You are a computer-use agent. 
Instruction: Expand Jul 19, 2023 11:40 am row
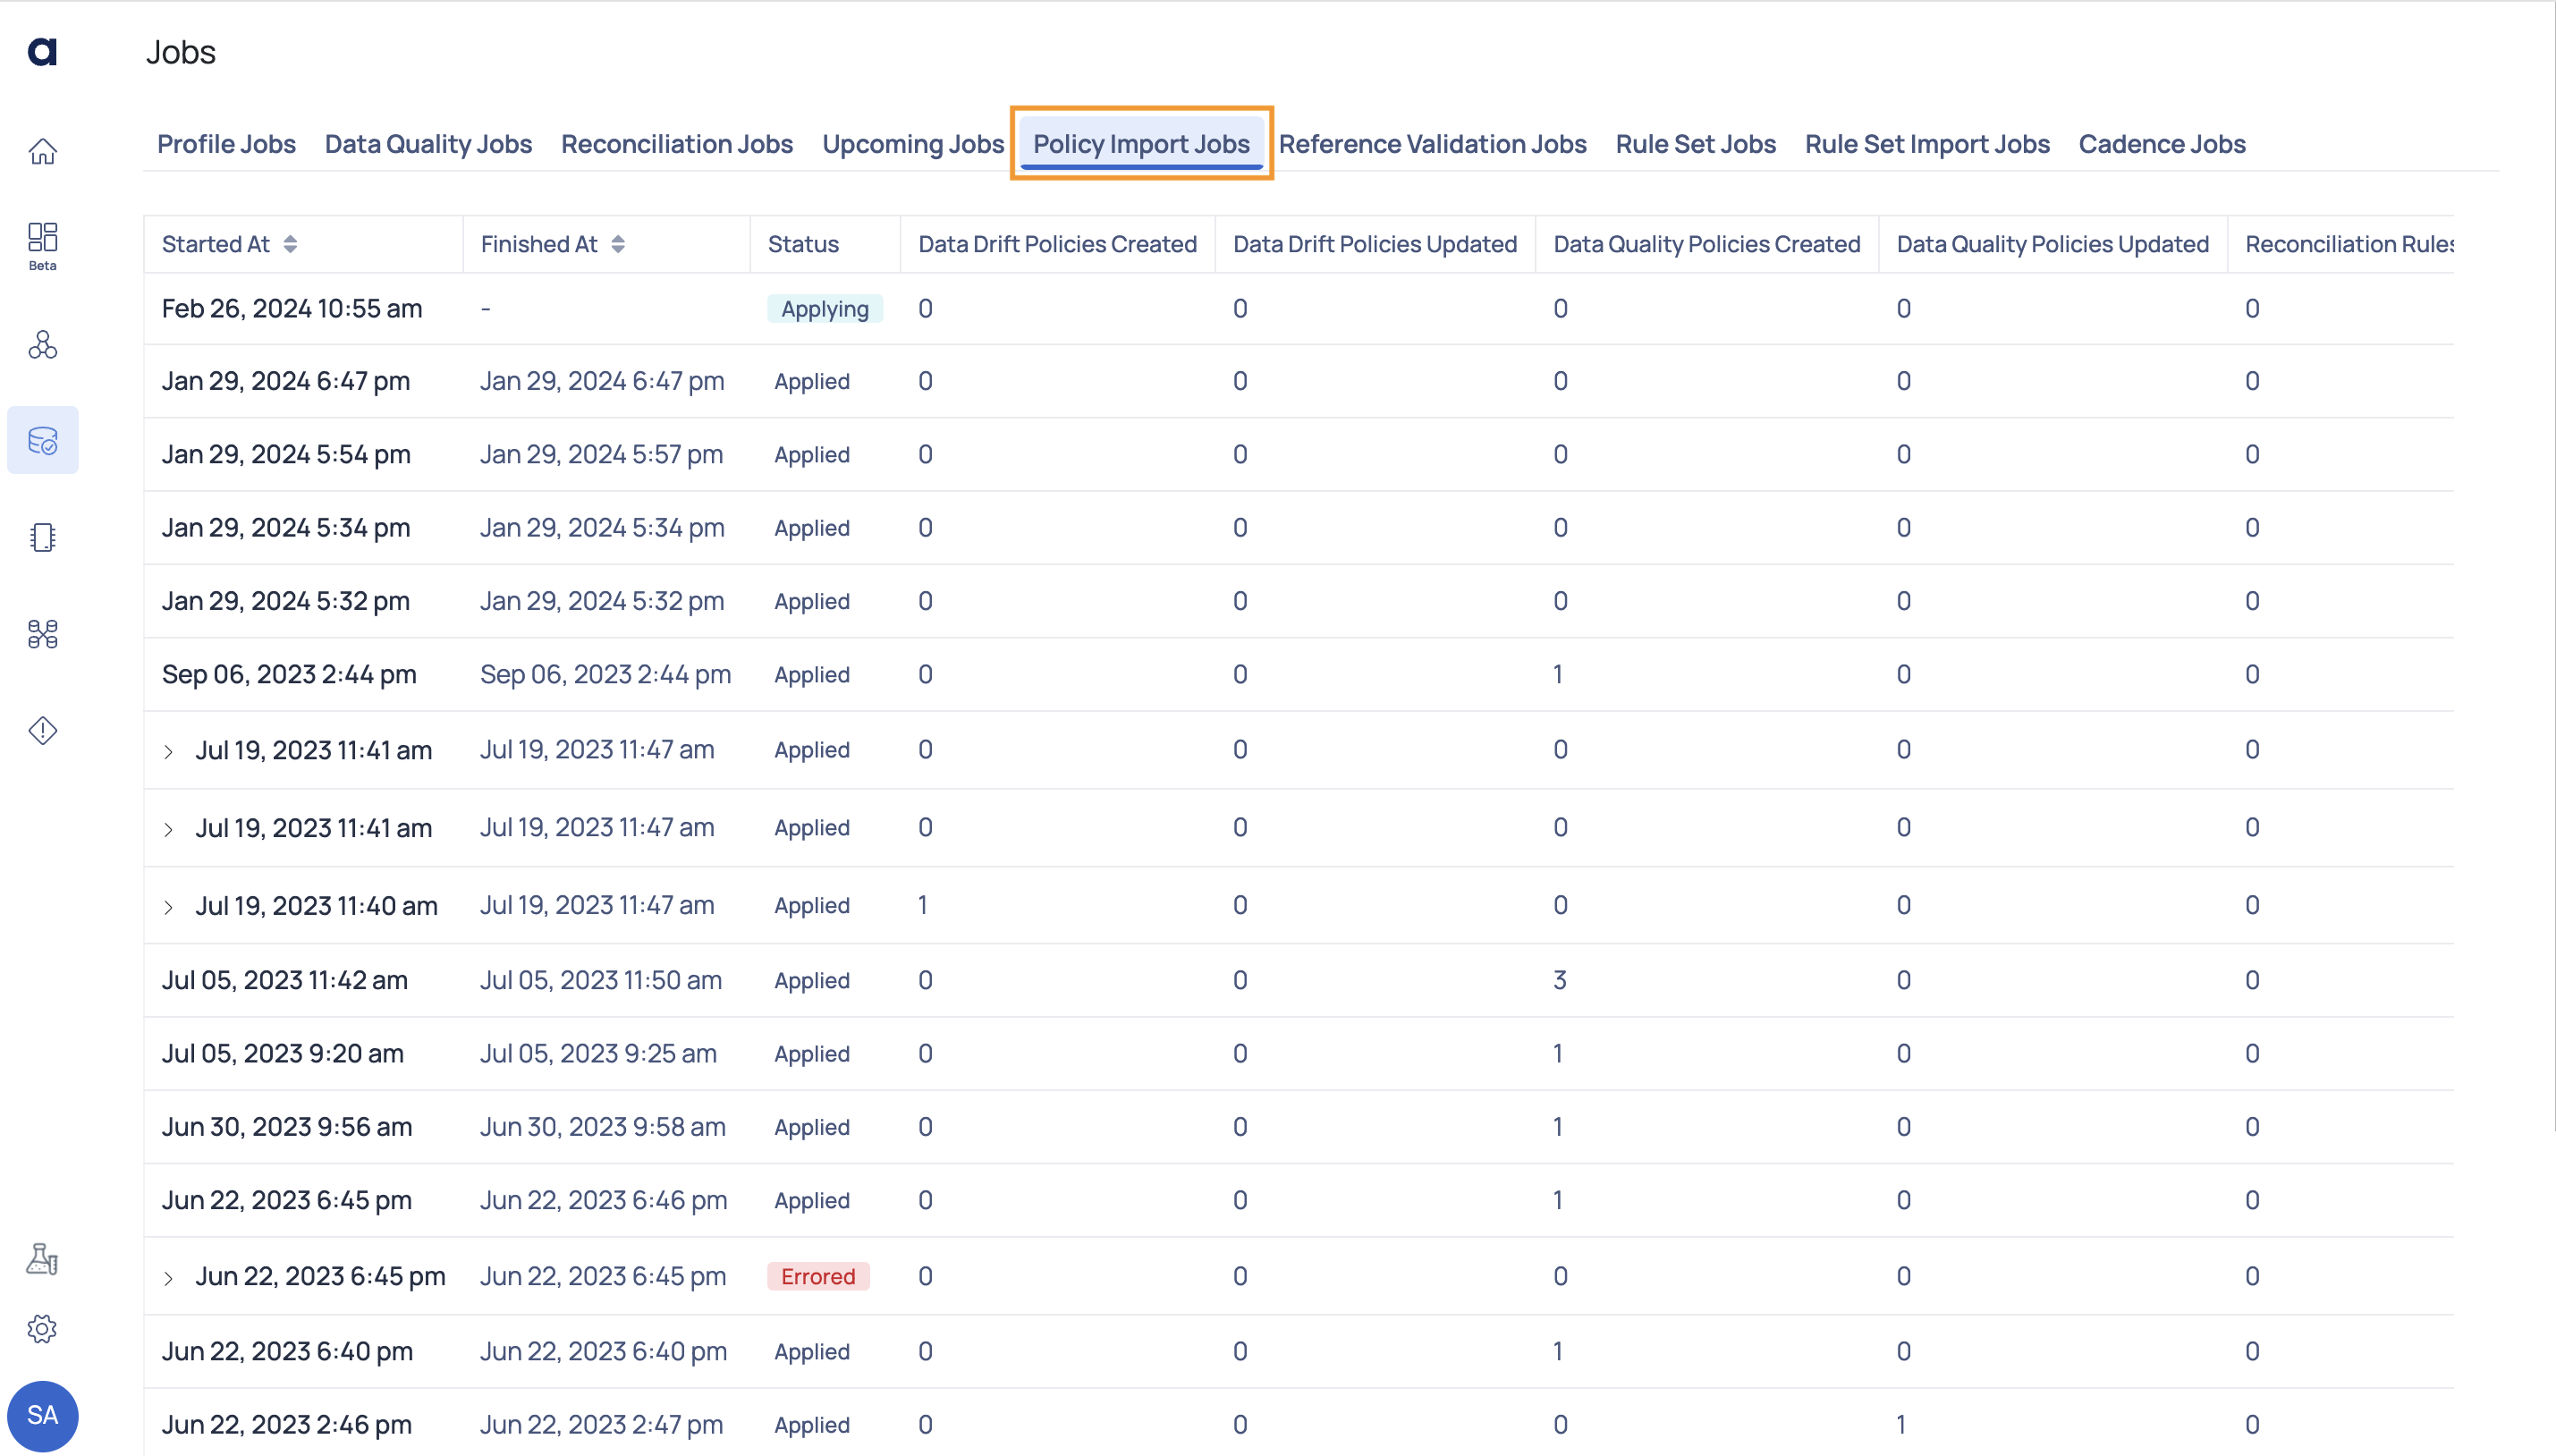click(168, 907)
